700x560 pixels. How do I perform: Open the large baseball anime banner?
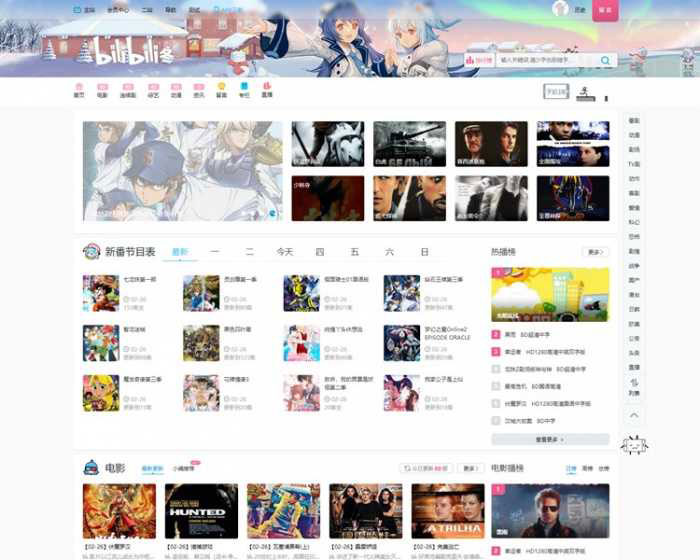(x=183, y=171)
